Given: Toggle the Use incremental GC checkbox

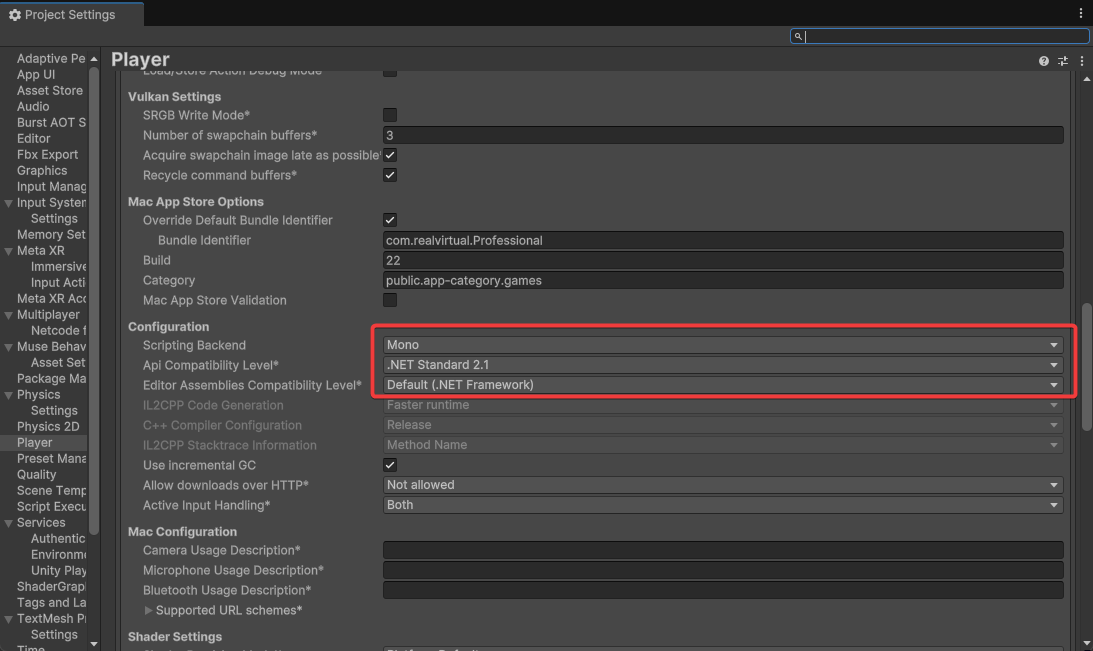Looking at the screenshot, I should (390, 465).
